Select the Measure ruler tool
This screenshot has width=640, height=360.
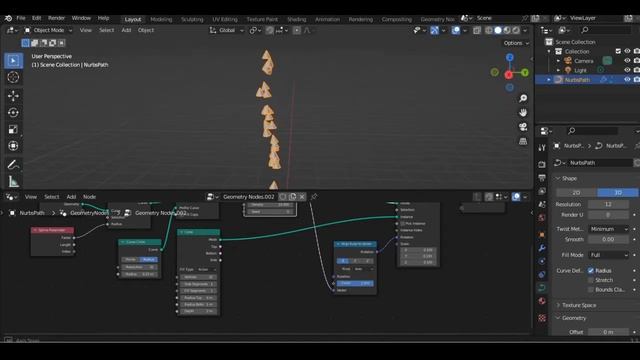coord(13,181)
